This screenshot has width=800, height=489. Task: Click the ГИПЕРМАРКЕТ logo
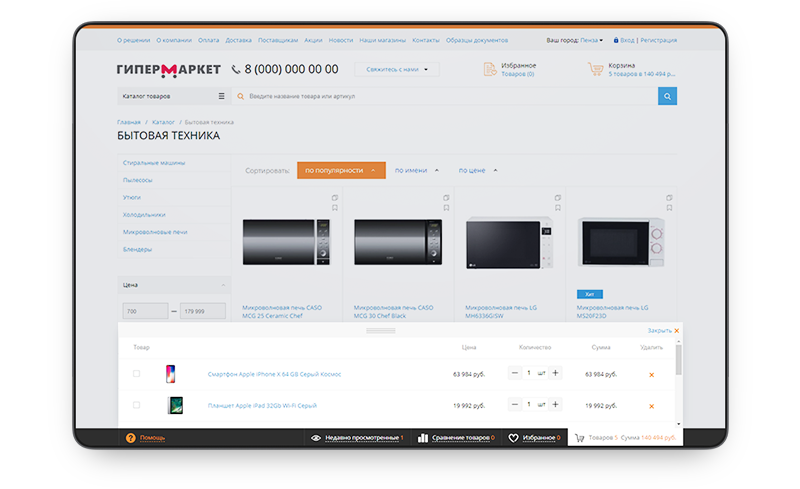coord(168,70)
